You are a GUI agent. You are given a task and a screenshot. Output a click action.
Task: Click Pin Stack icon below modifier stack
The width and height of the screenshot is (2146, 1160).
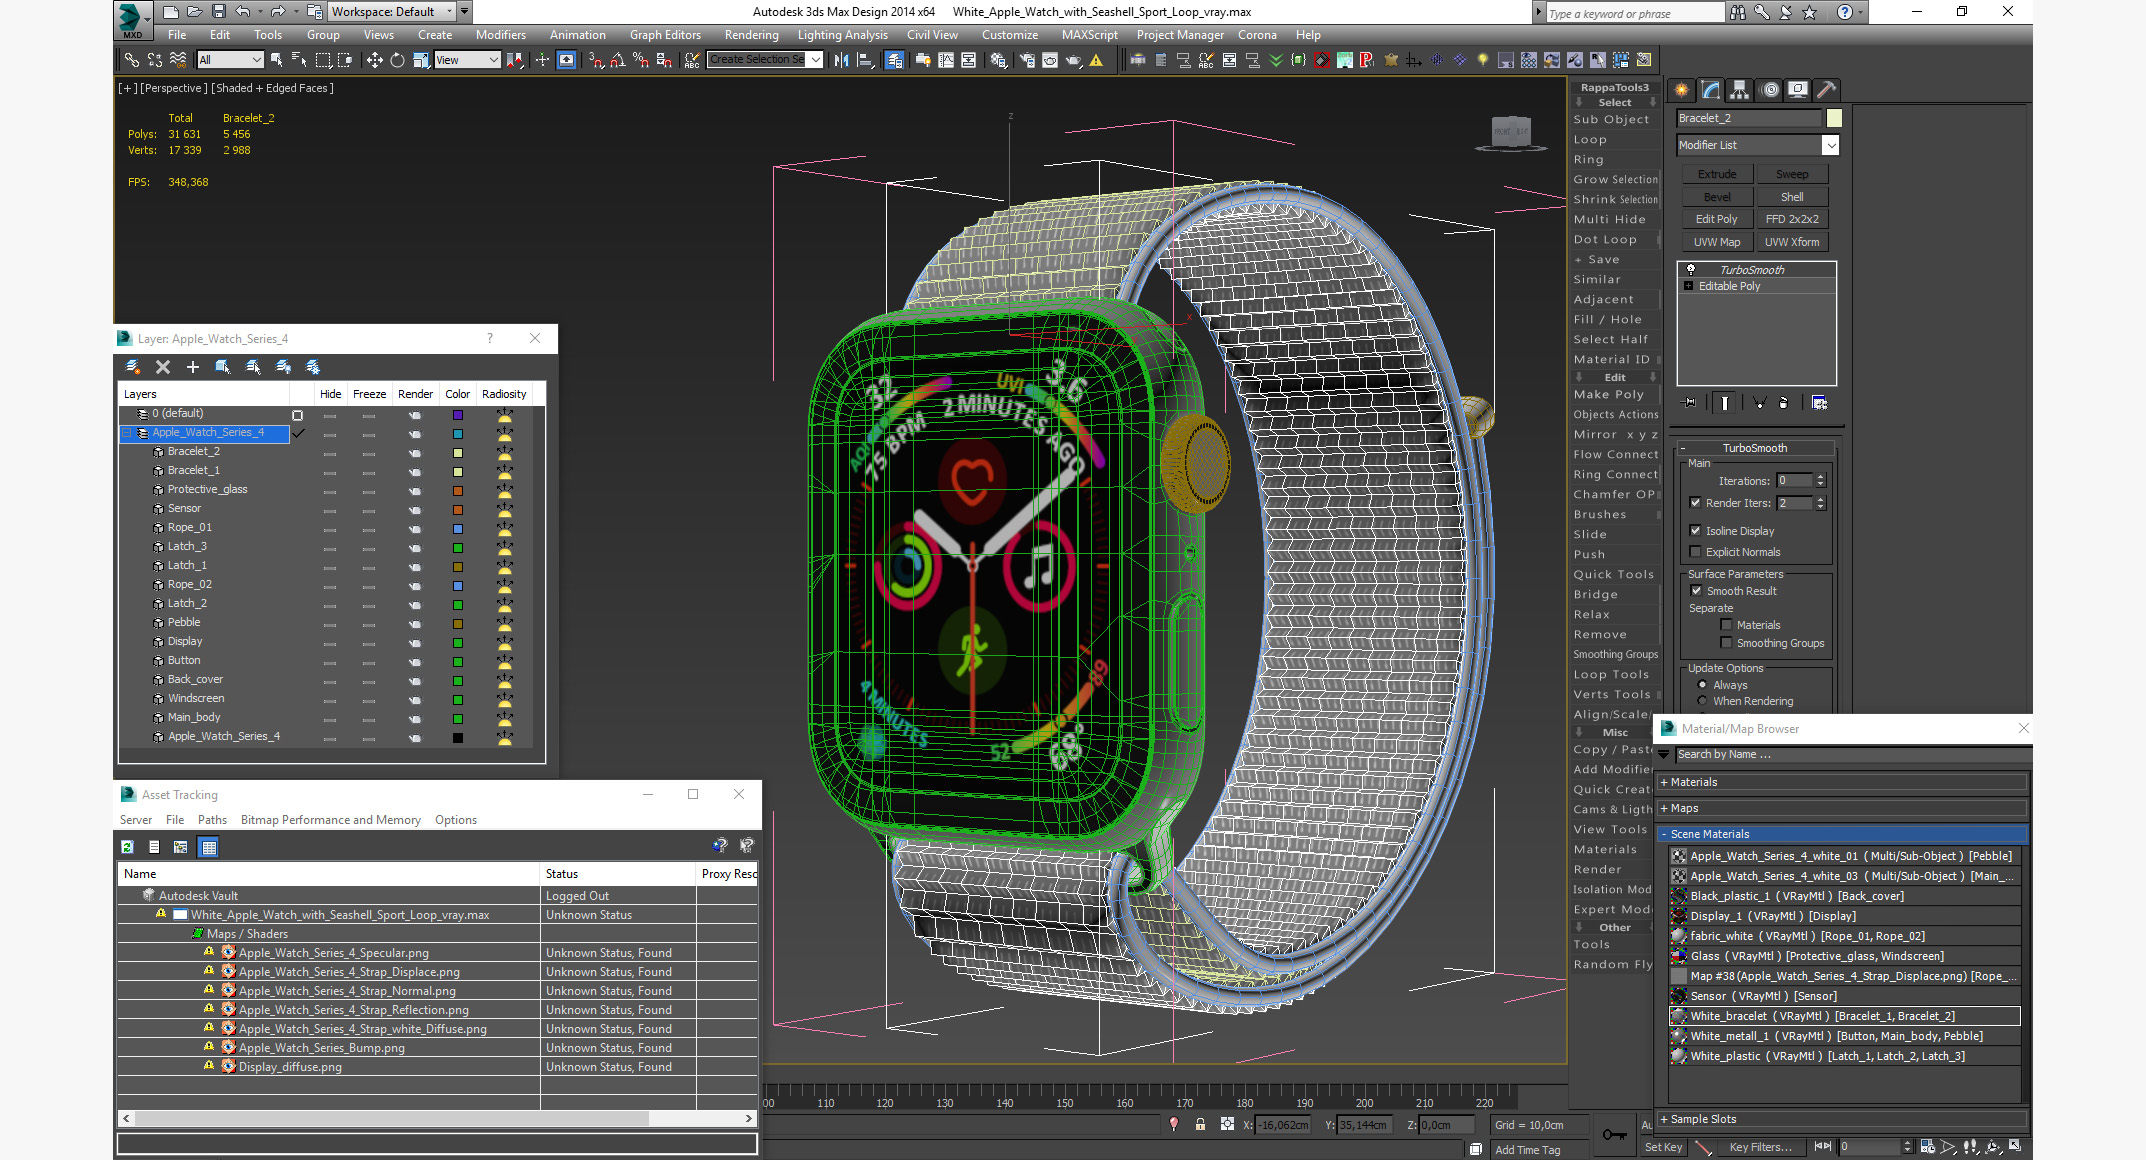click(x=1690, y=403)
